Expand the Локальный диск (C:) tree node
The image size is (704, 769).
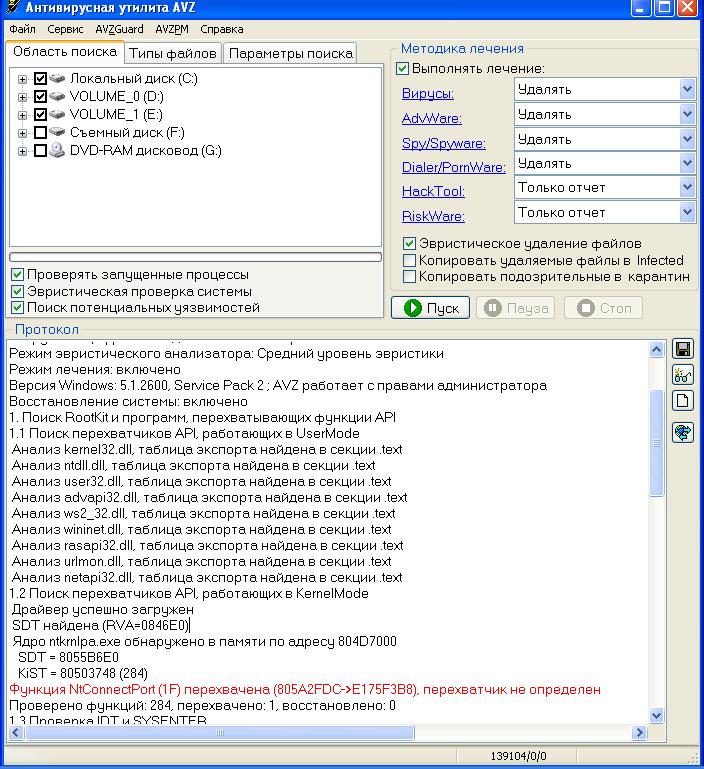pyautogui.click(x=22, y=79)
